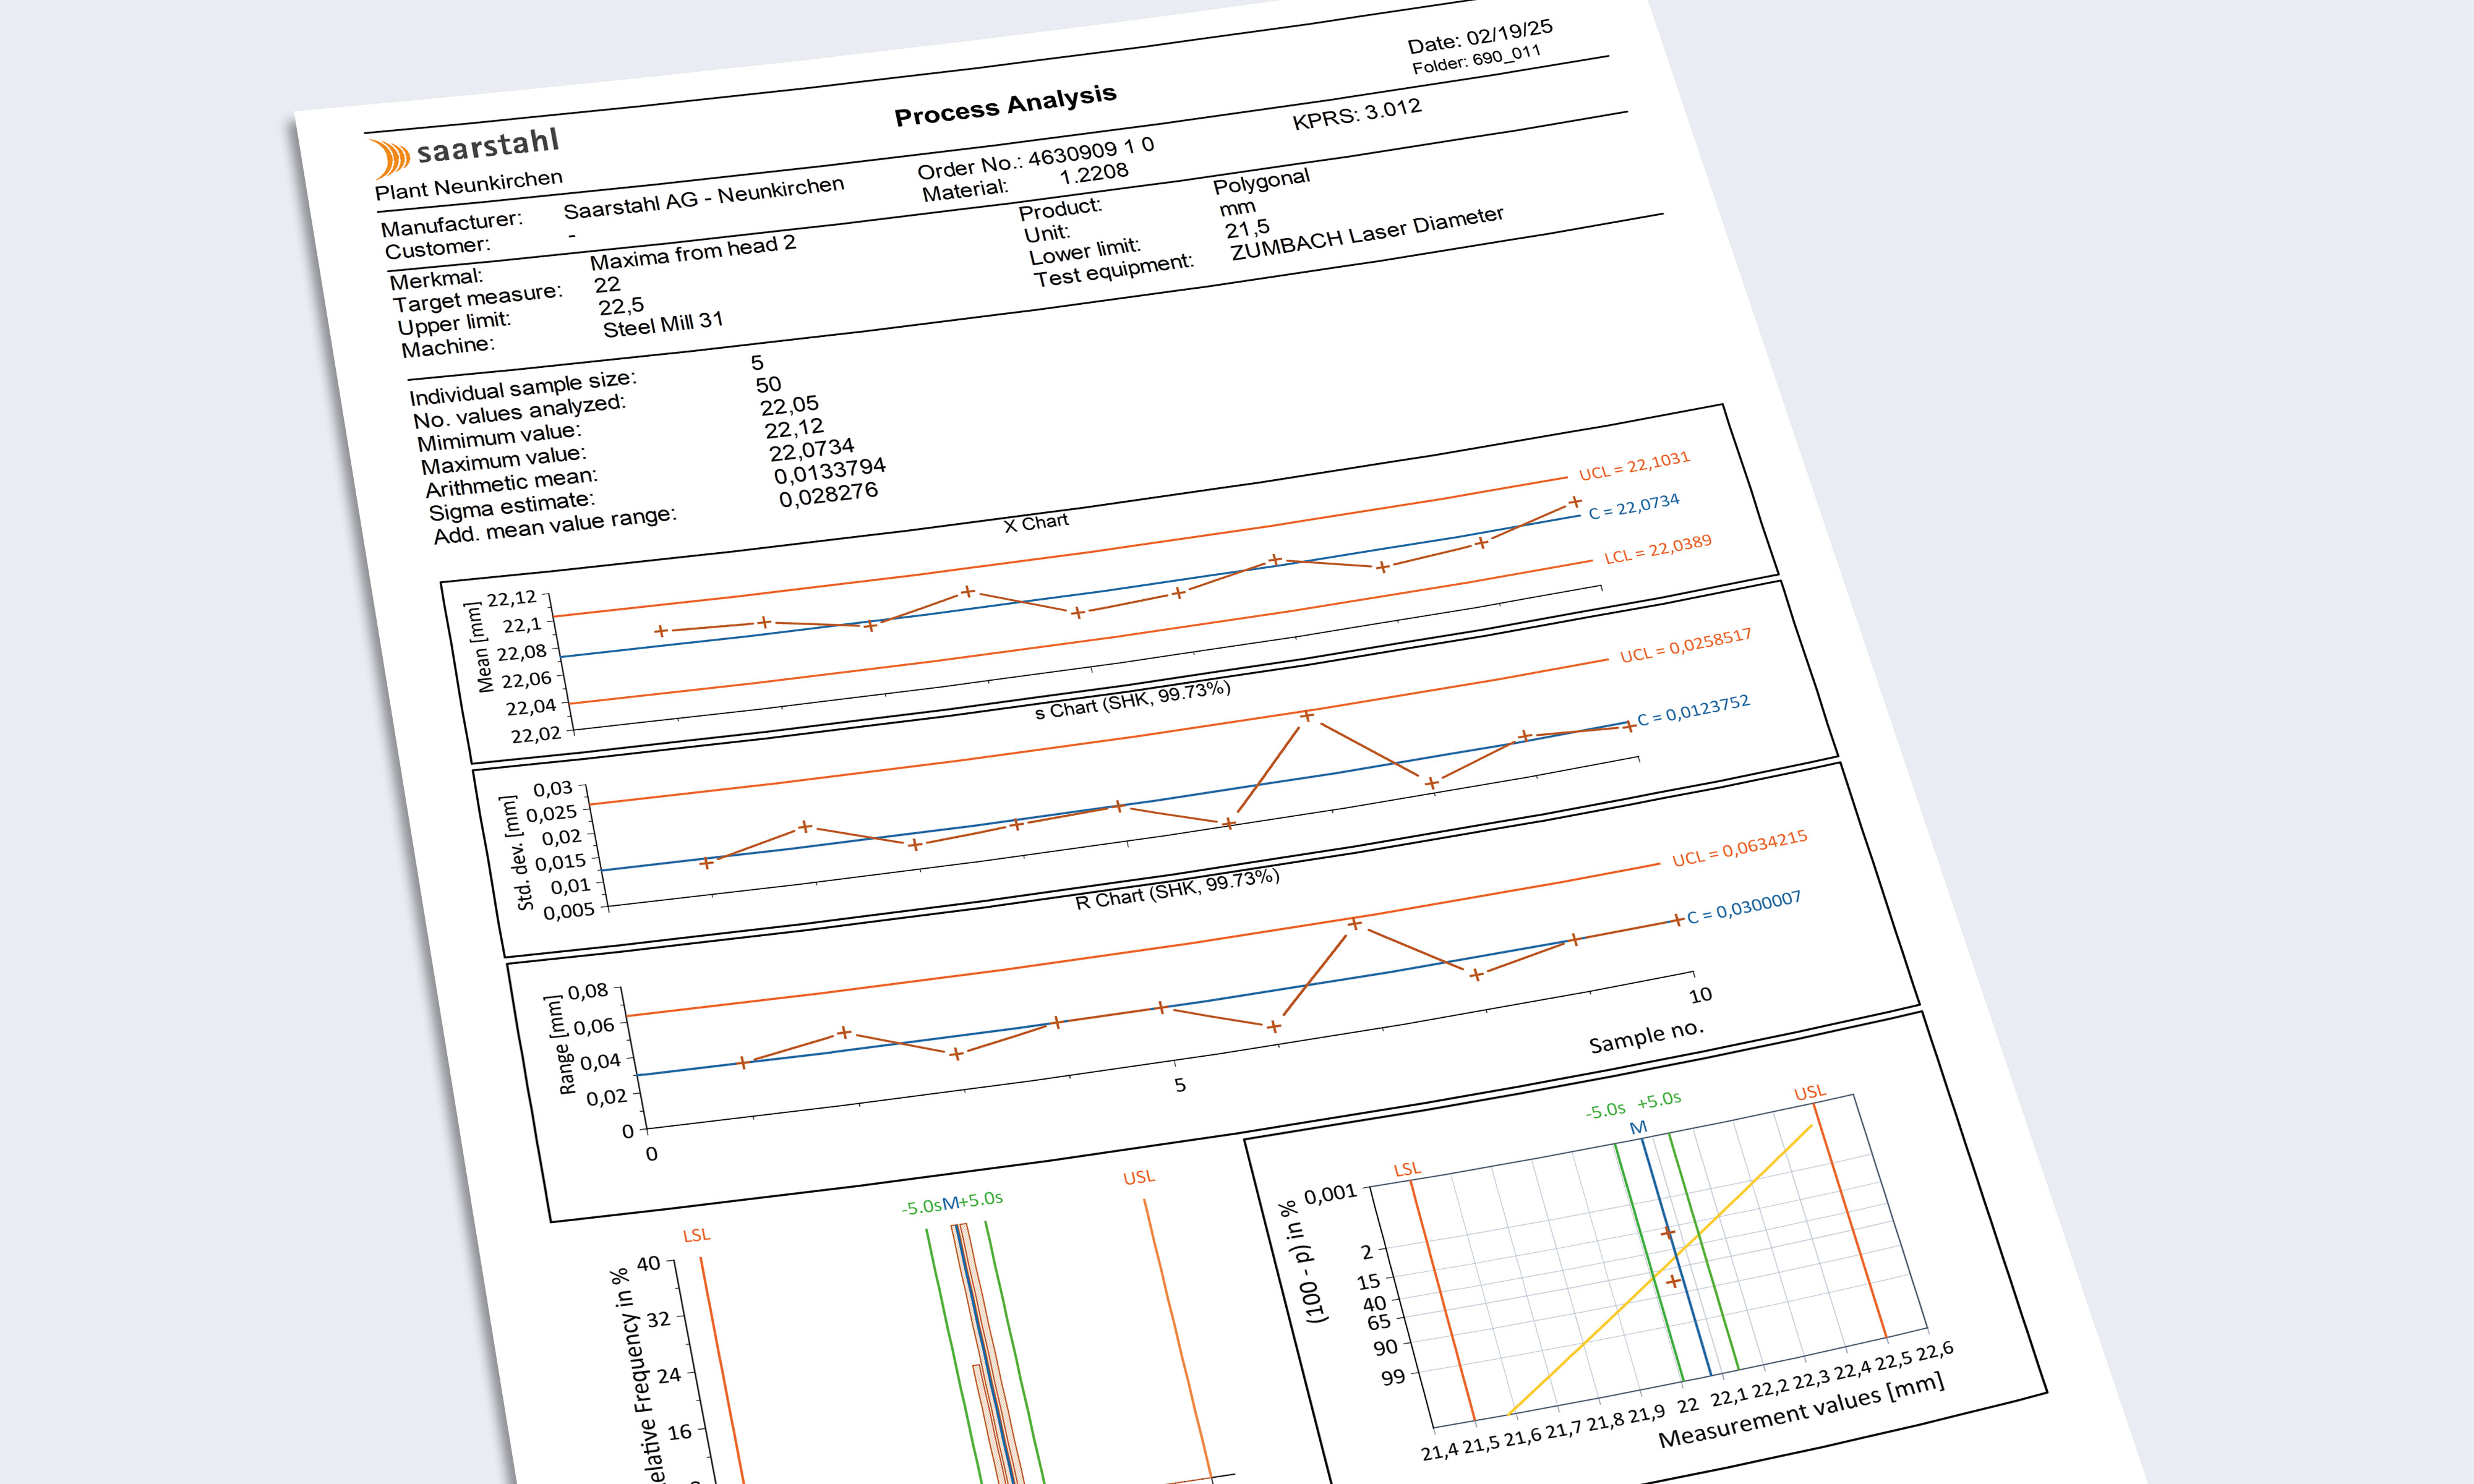Image resolution: width=2474 pixels, height=1484 pixels.
Task: Click 'UCL = 0,0634215' label
Action: [x=1740, y=850]
